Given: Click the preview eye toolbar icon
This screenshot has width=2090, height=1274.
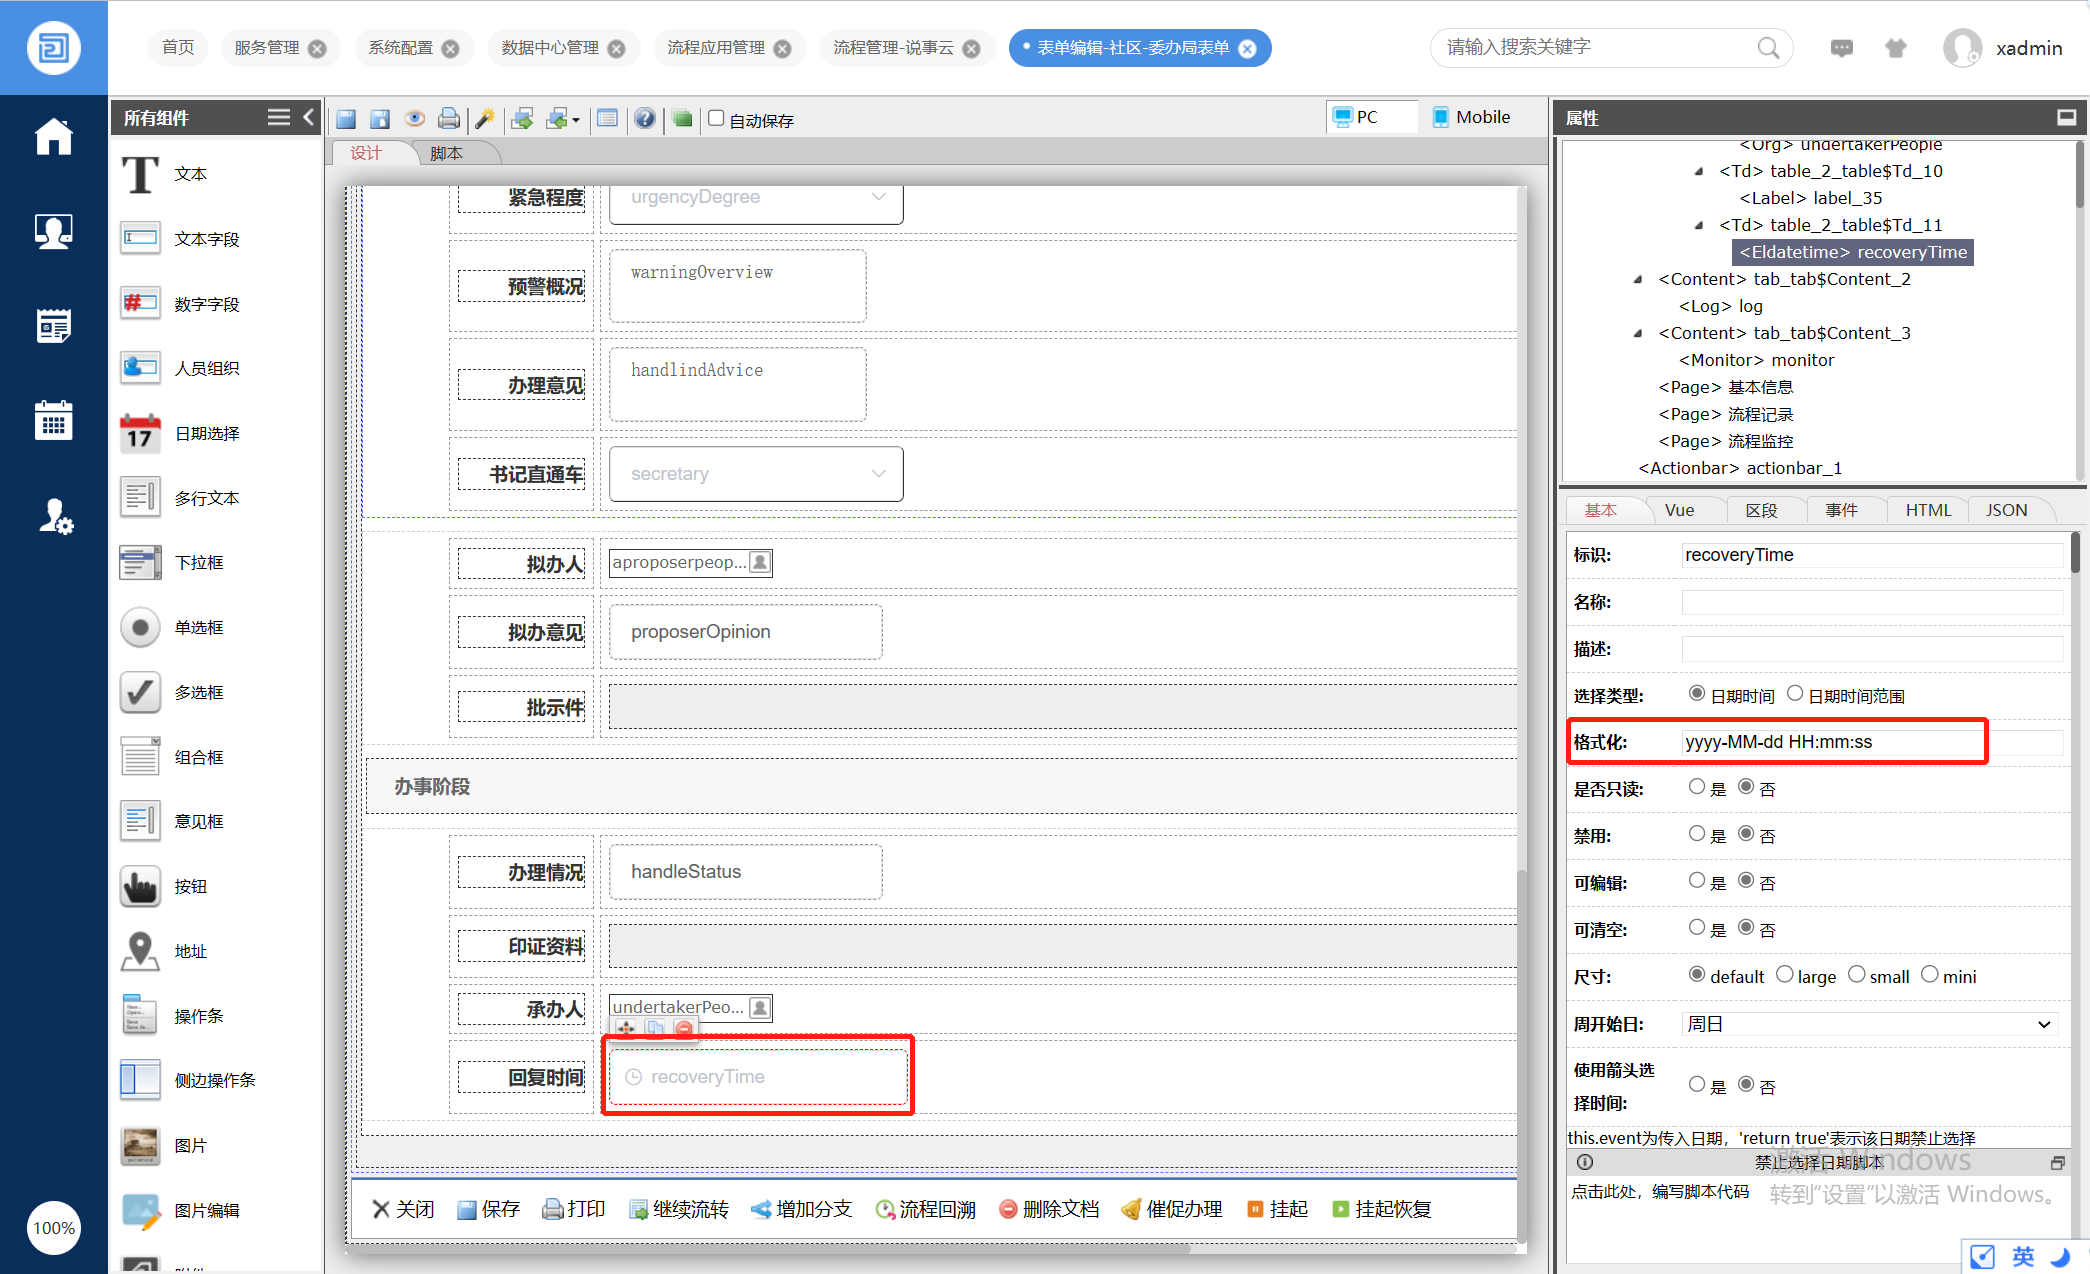Looking at the screenshot, I should click(414, 119).
